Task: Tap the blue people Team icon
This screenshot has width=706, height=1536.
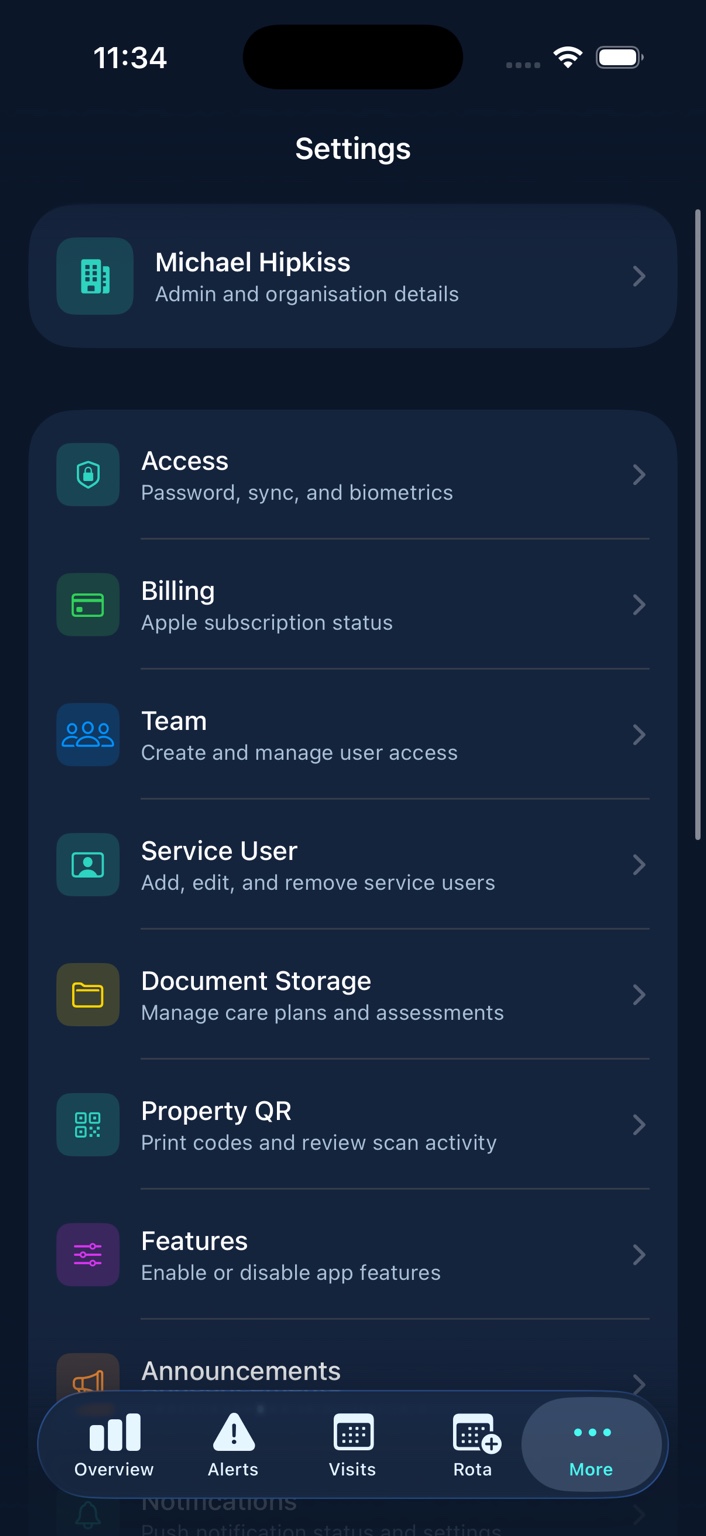Action: tap(88, 734)
